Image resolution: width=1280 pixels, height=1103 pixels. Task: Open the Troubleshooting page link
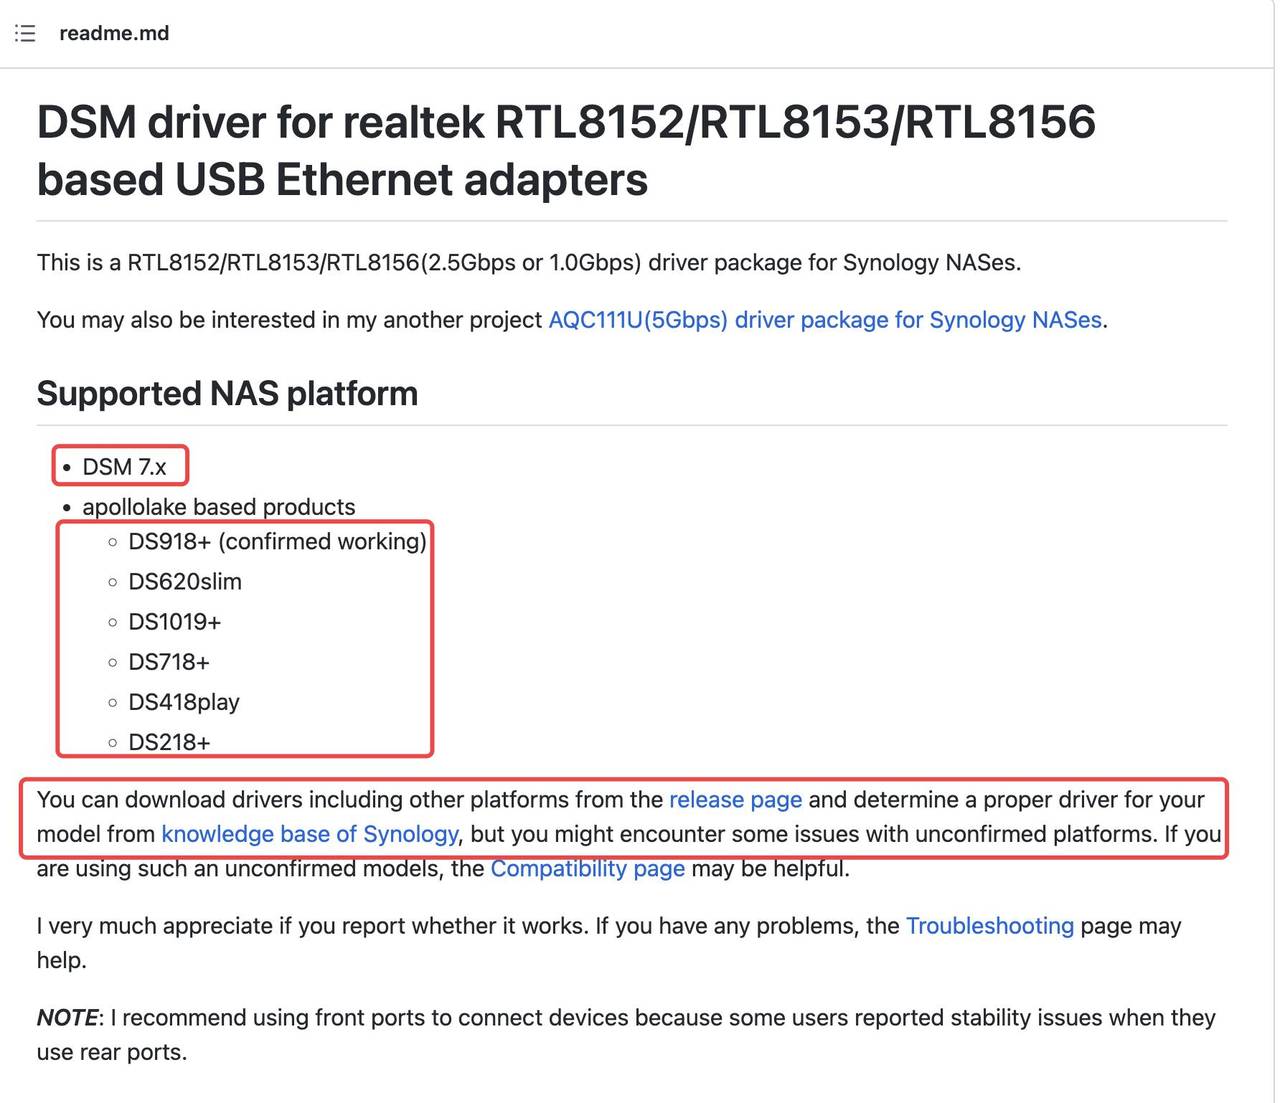coord(989,926)
